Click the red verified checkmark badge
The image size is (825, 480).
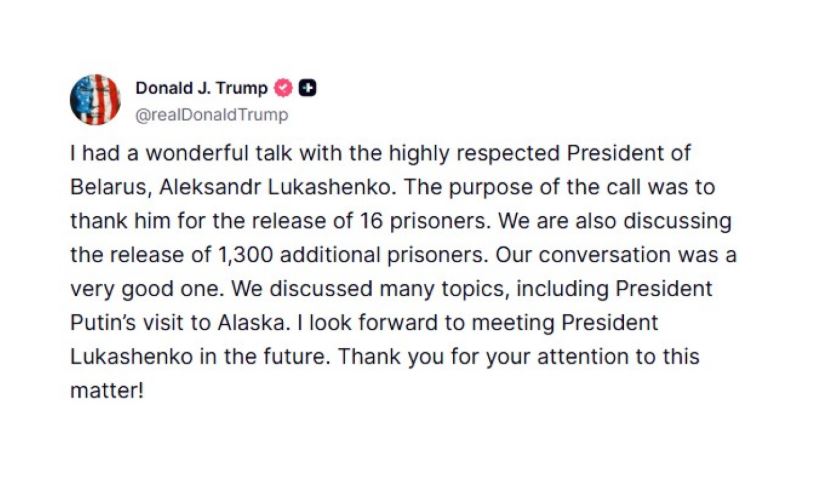coord(284,88)
